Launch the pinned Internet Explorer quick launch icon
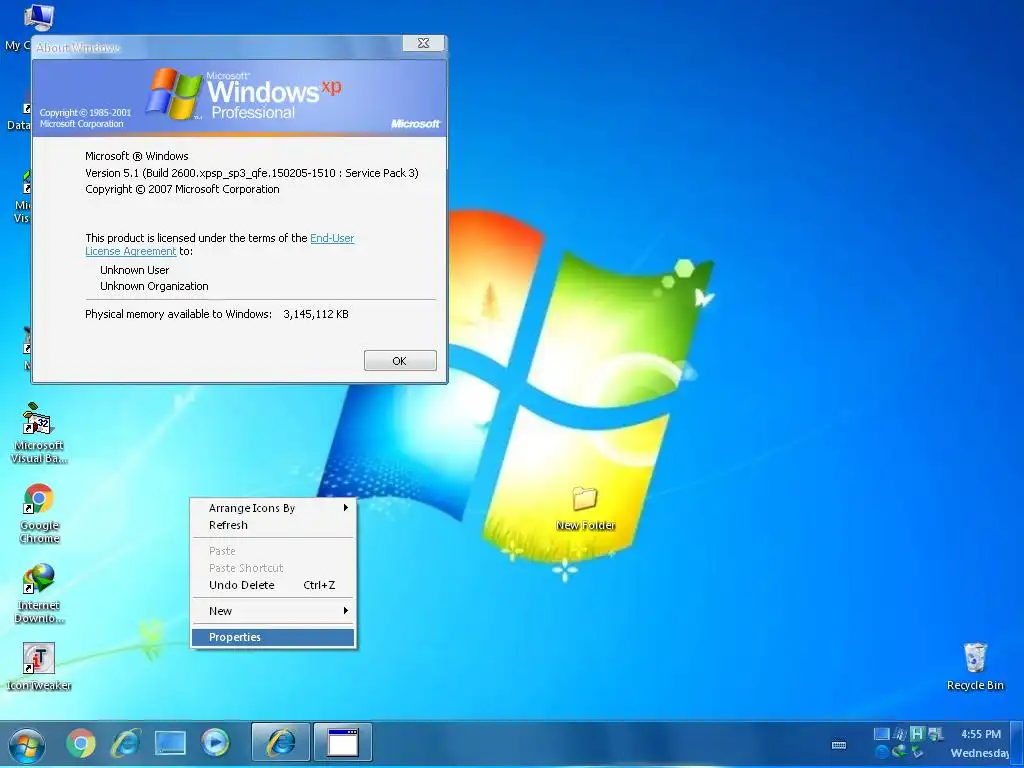The width and height of the screenshot is (1024, 768). coord(125,743)
